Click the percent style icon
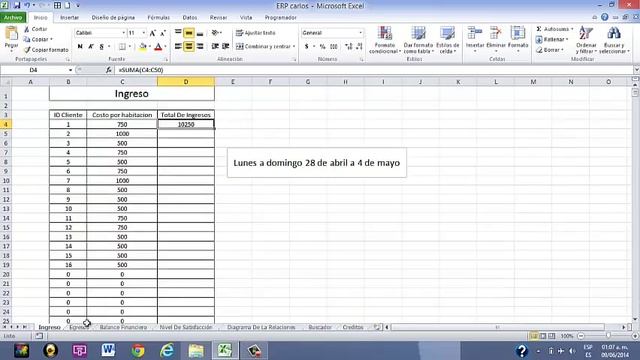The height and width of the screenshot is (360, 640). click(322, 47)
